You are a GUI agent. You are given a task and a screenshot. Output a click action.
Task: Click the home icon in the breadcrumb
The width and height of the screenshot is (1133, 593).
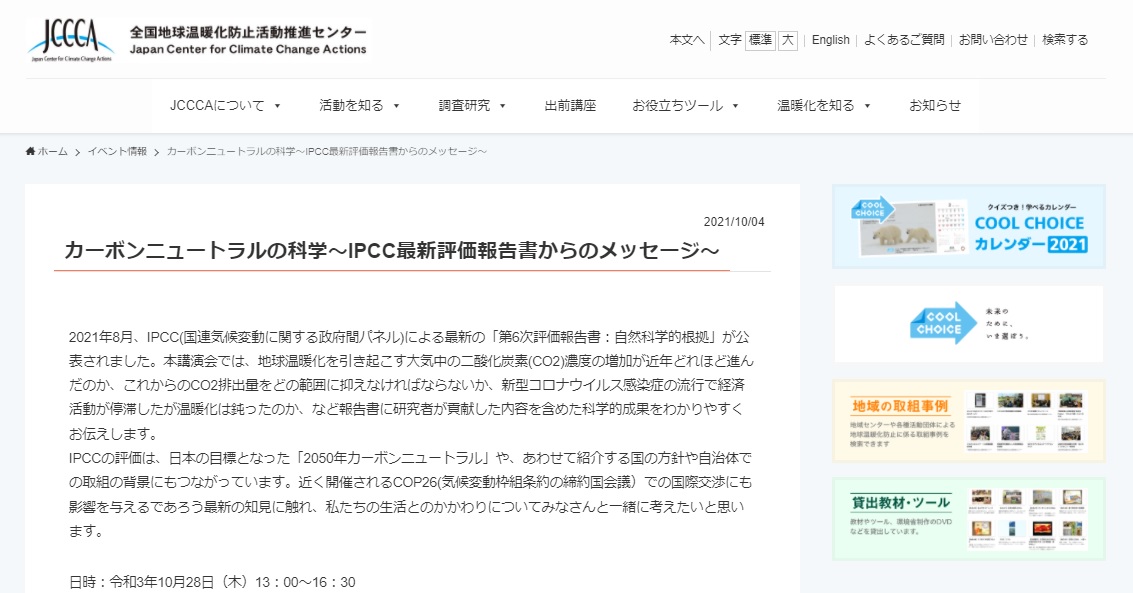(29, 151)
